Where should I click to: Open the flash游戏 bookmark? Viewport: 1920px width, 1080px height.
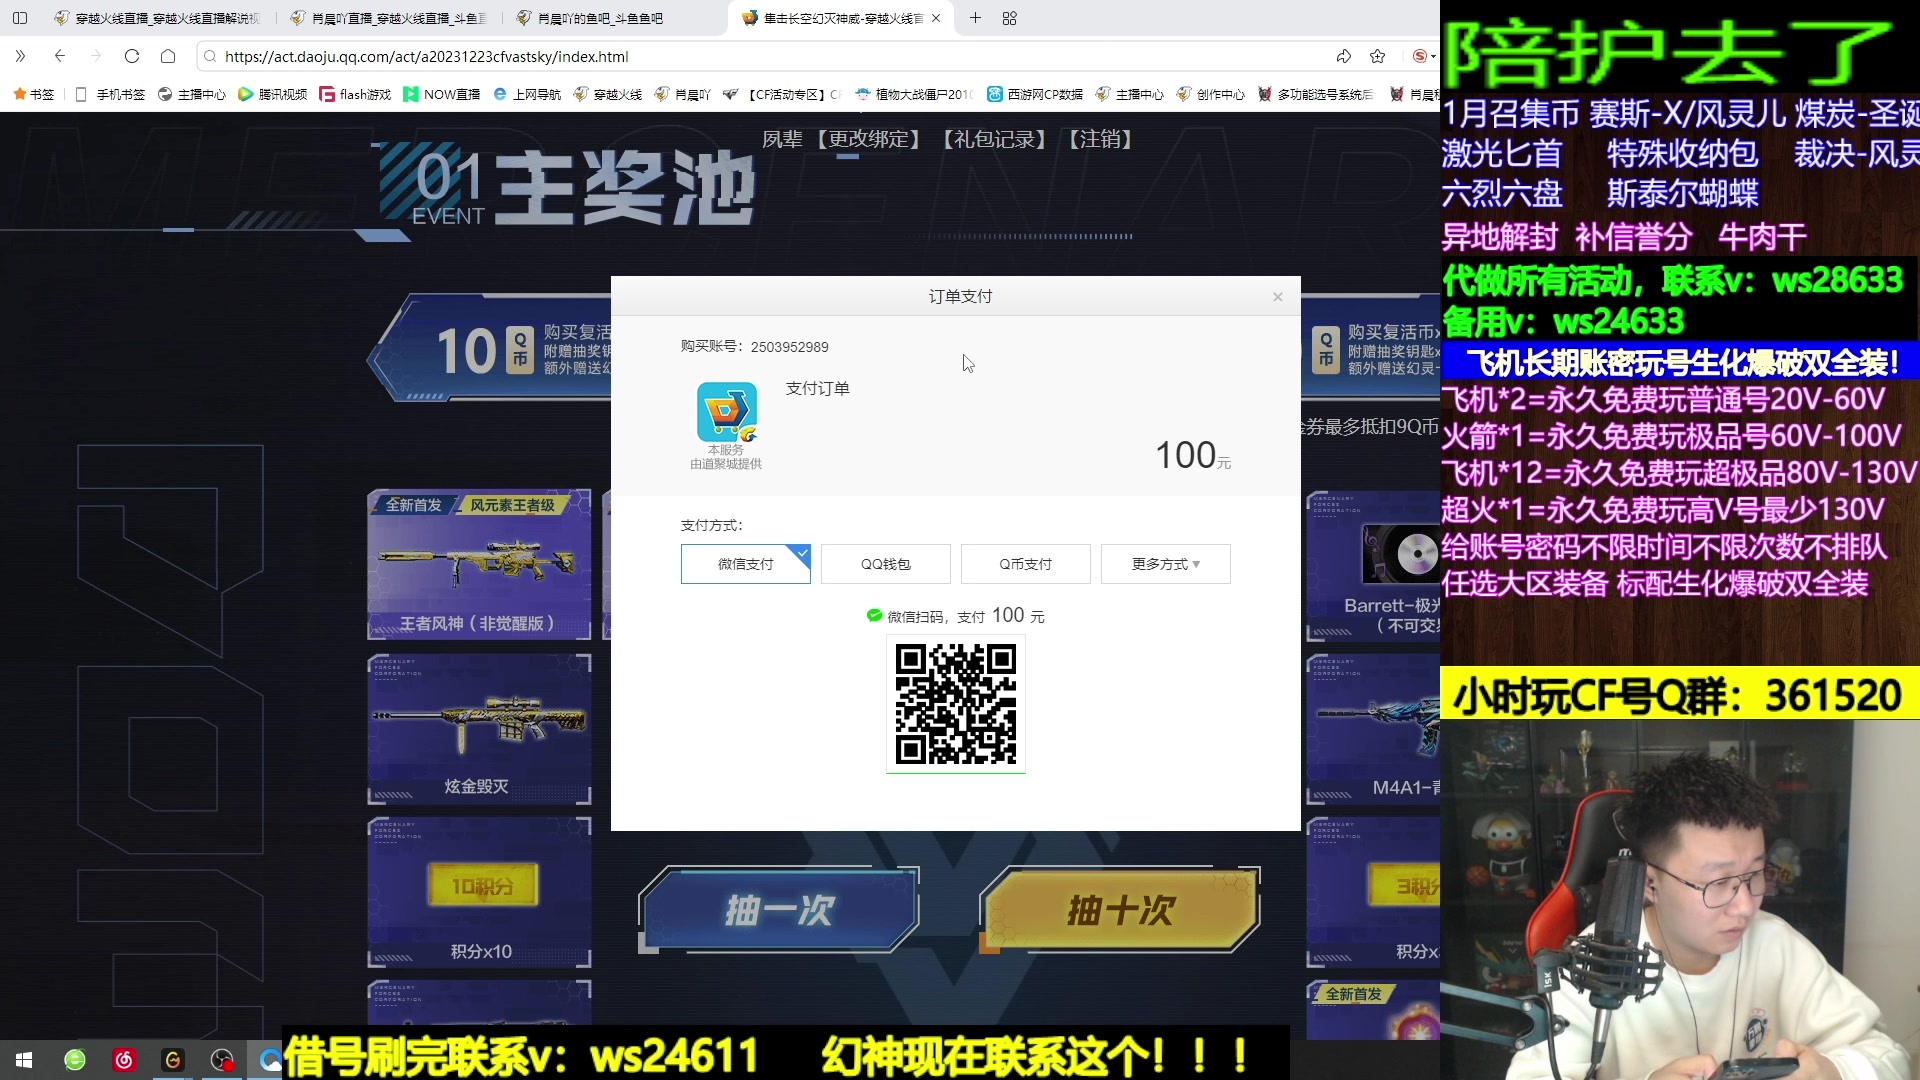[x=355, y=94]
